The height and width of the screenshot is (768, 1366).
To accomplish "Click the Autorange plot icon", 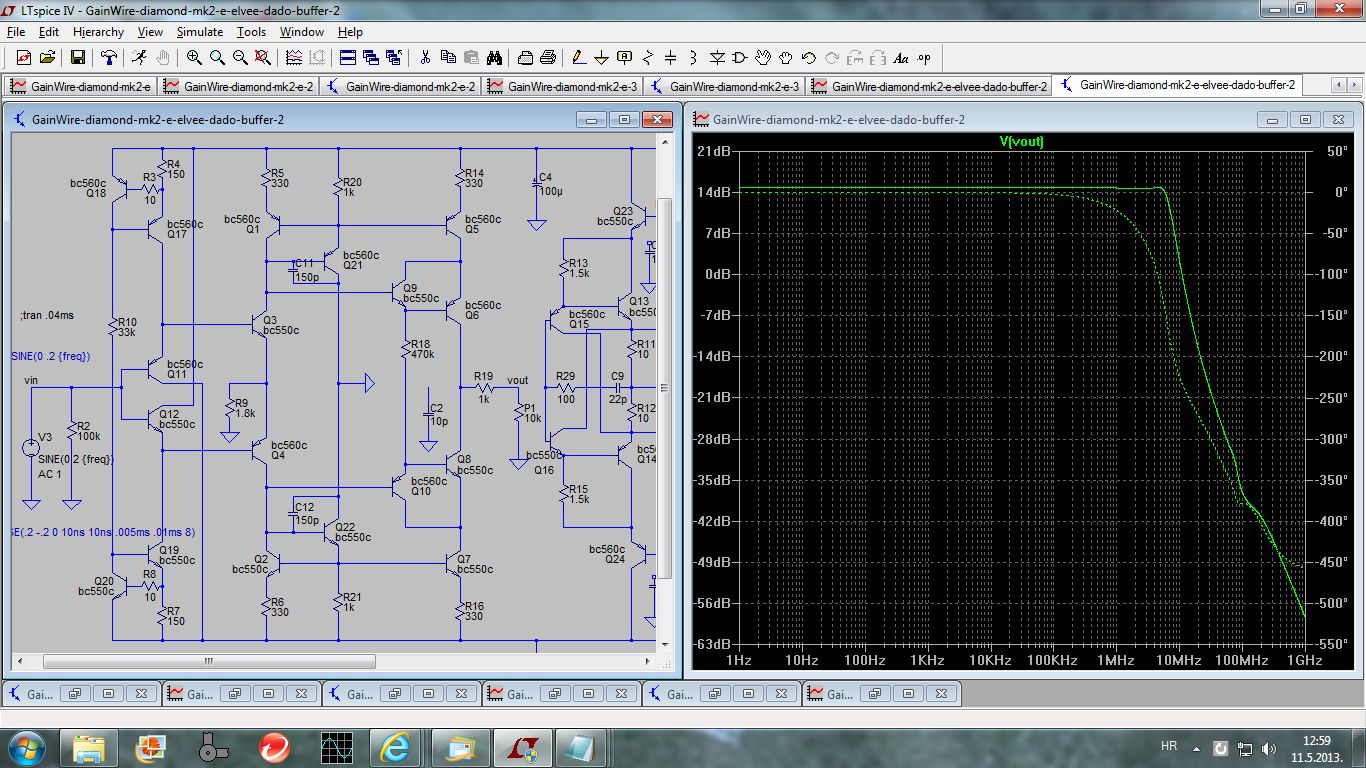I will (x=316, y=57).
